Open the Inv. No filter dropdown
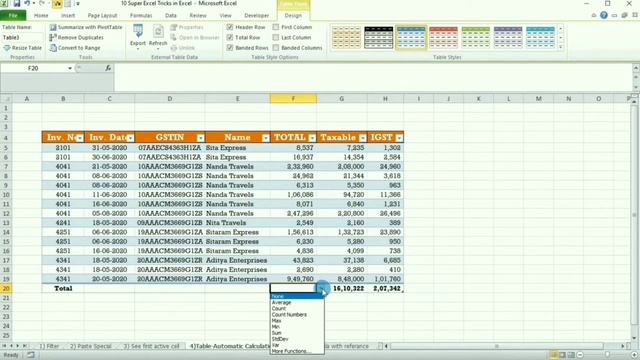 pos(80,138)
